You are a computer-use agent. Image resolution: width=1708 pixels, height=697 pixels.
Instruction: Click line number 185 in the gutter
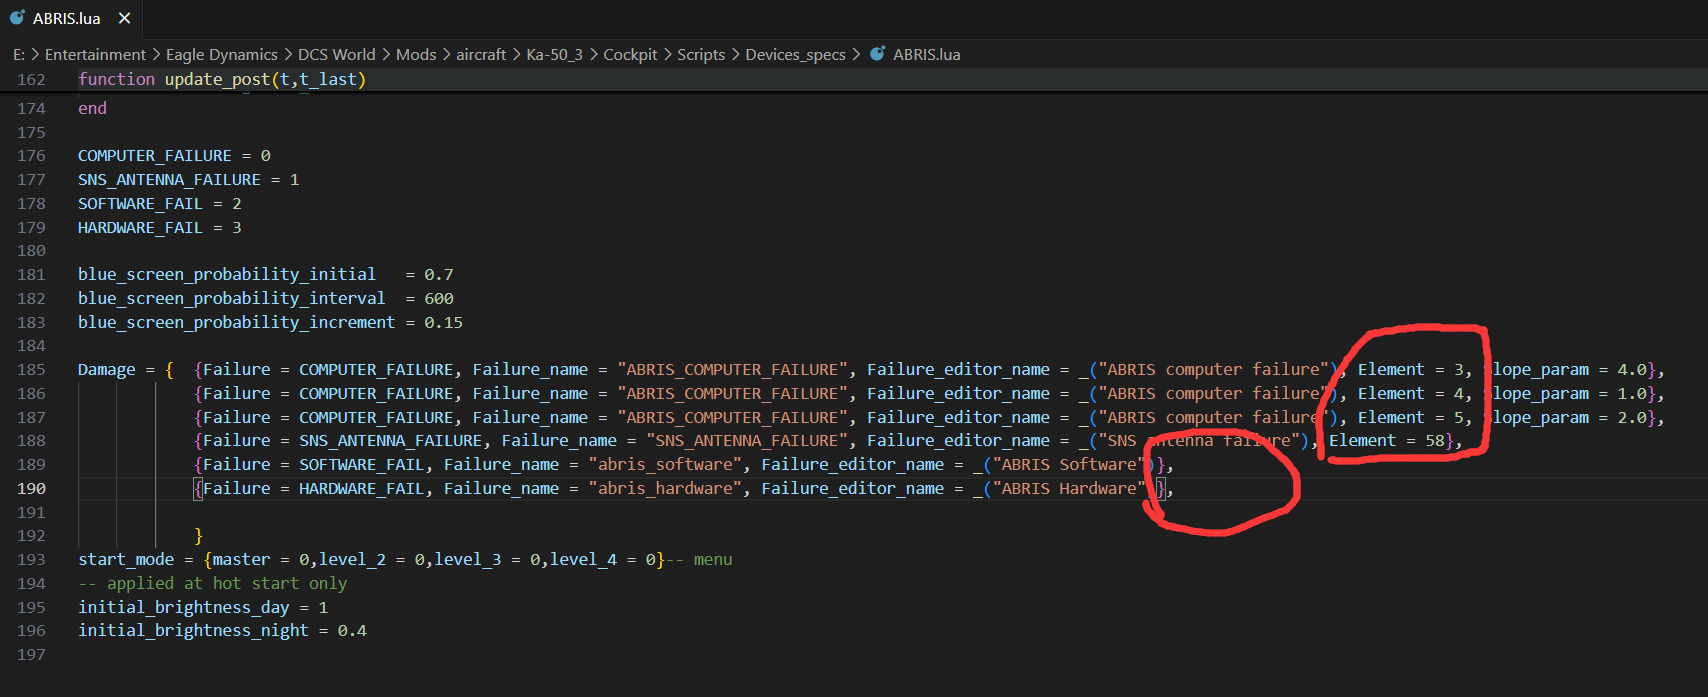(x=31, y=369)
